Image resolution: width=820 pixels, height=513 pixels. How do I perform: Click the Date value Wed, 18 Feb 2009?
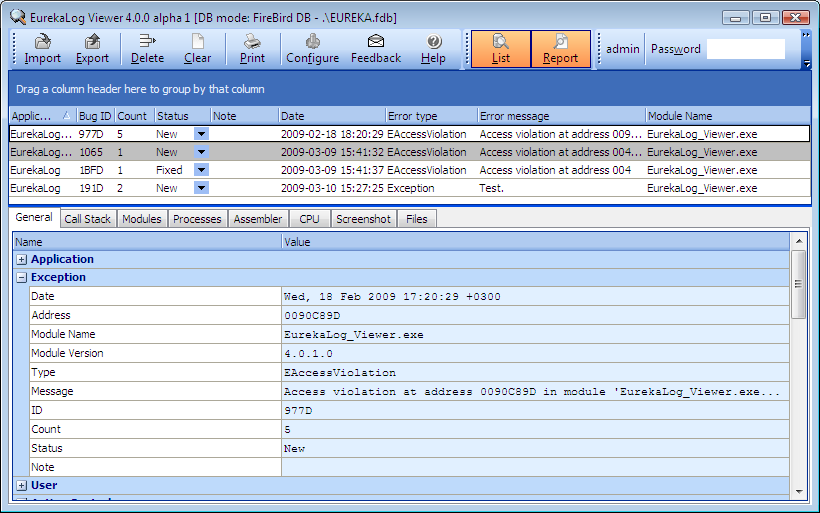click(392, 297)
